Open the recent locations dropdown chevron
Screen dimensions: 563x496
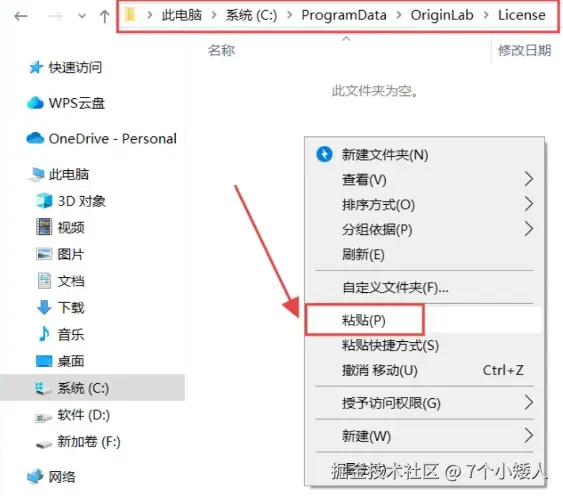(x=82, y=16)
